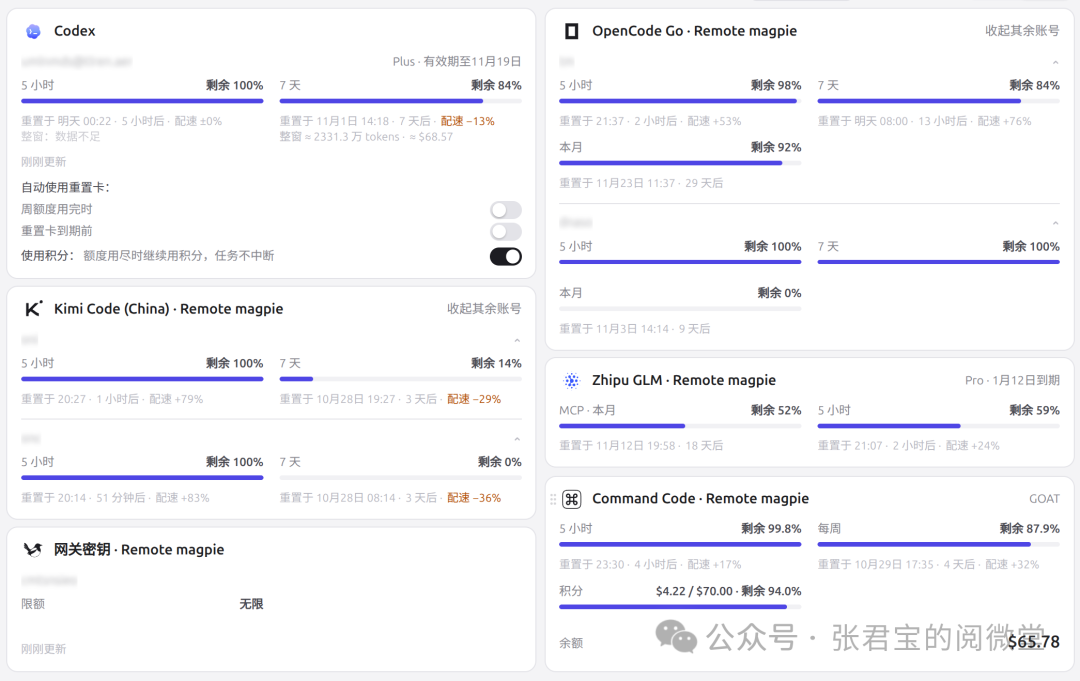Click the Codex card title
1080x681 pixels.
(74, 31)
